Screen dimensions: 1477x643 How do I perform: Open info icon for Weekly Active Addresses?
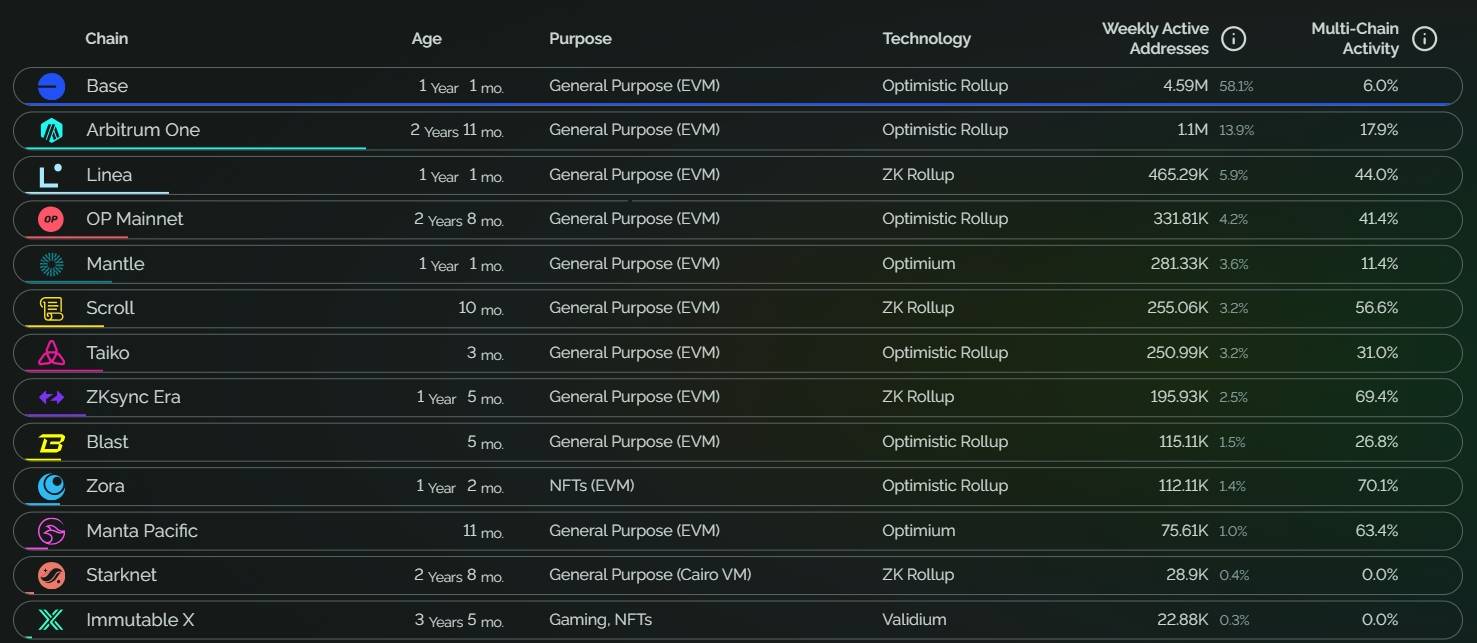tap(1235, 39)
